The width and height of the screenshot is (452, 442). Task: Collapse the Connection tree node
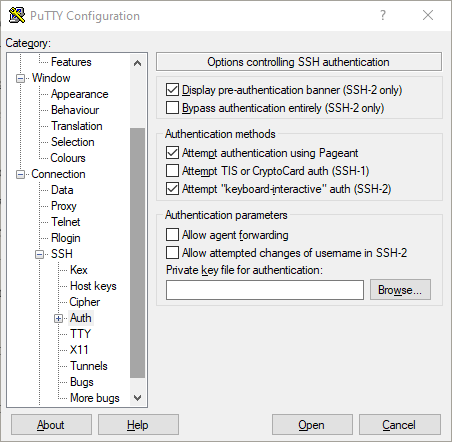(20, 174)
